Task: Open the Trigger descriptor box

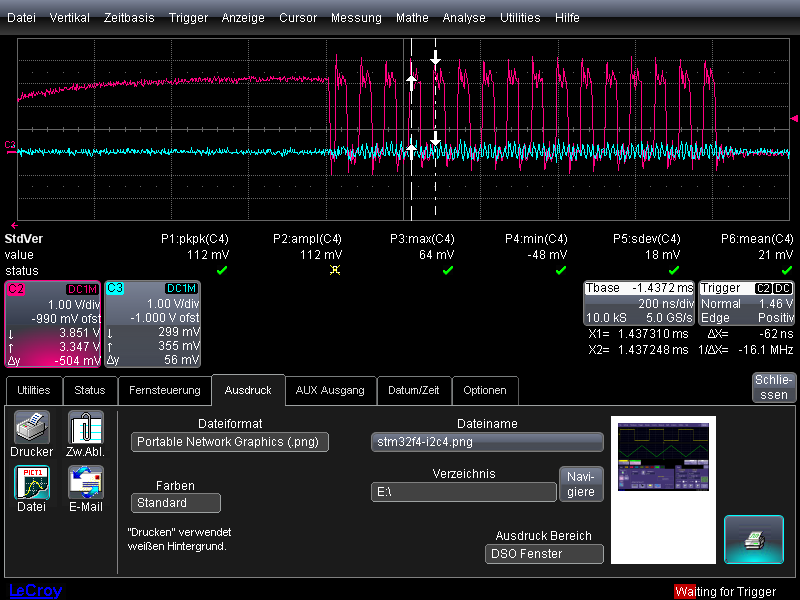Action: (x=746, y=303)
